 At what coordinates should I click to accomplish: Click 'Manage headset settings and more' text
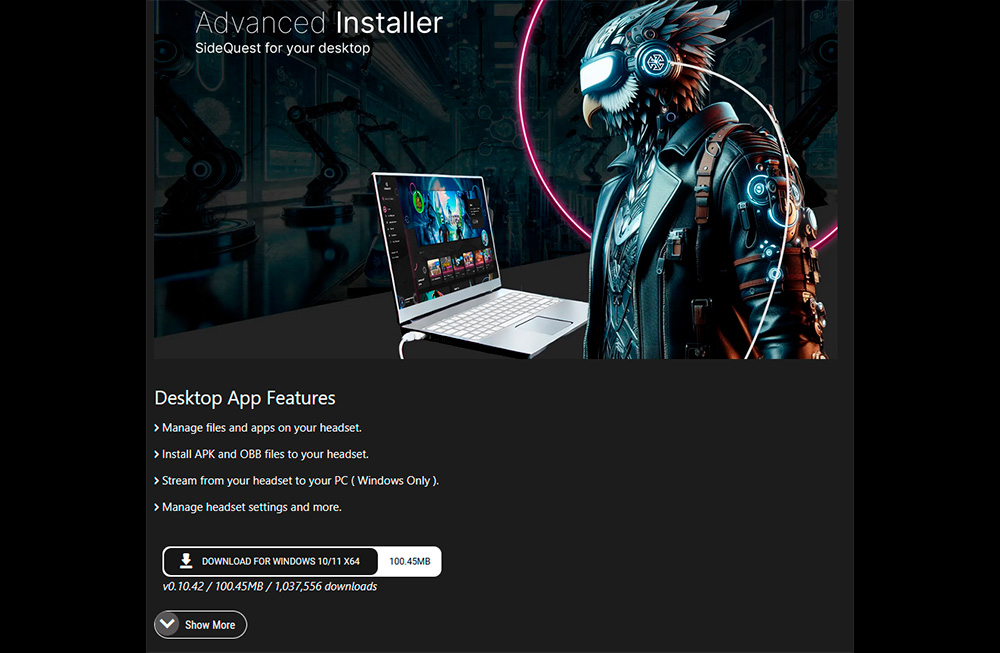click(251, 507)
